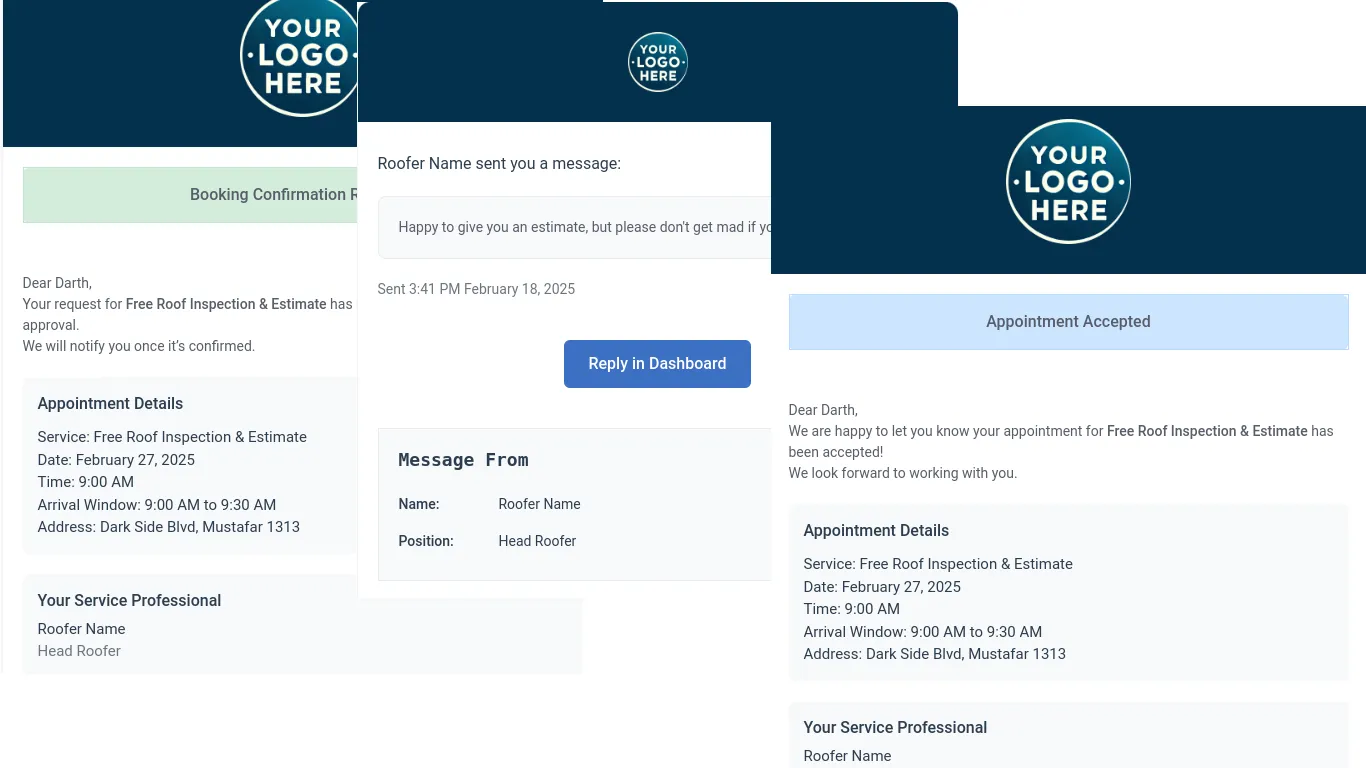Click the logo in the Booking Confirmation email

pos(298,58)
